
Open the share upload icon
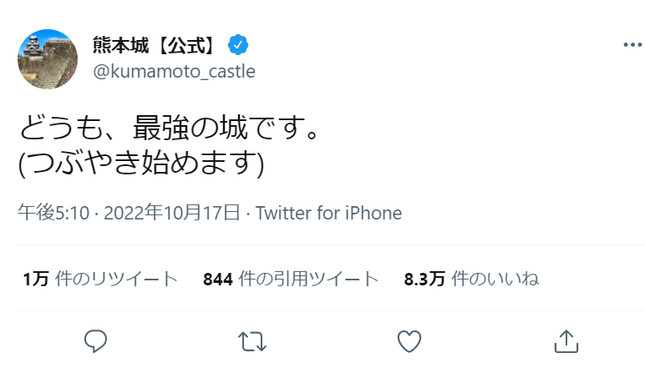click(x=566, y=341)
